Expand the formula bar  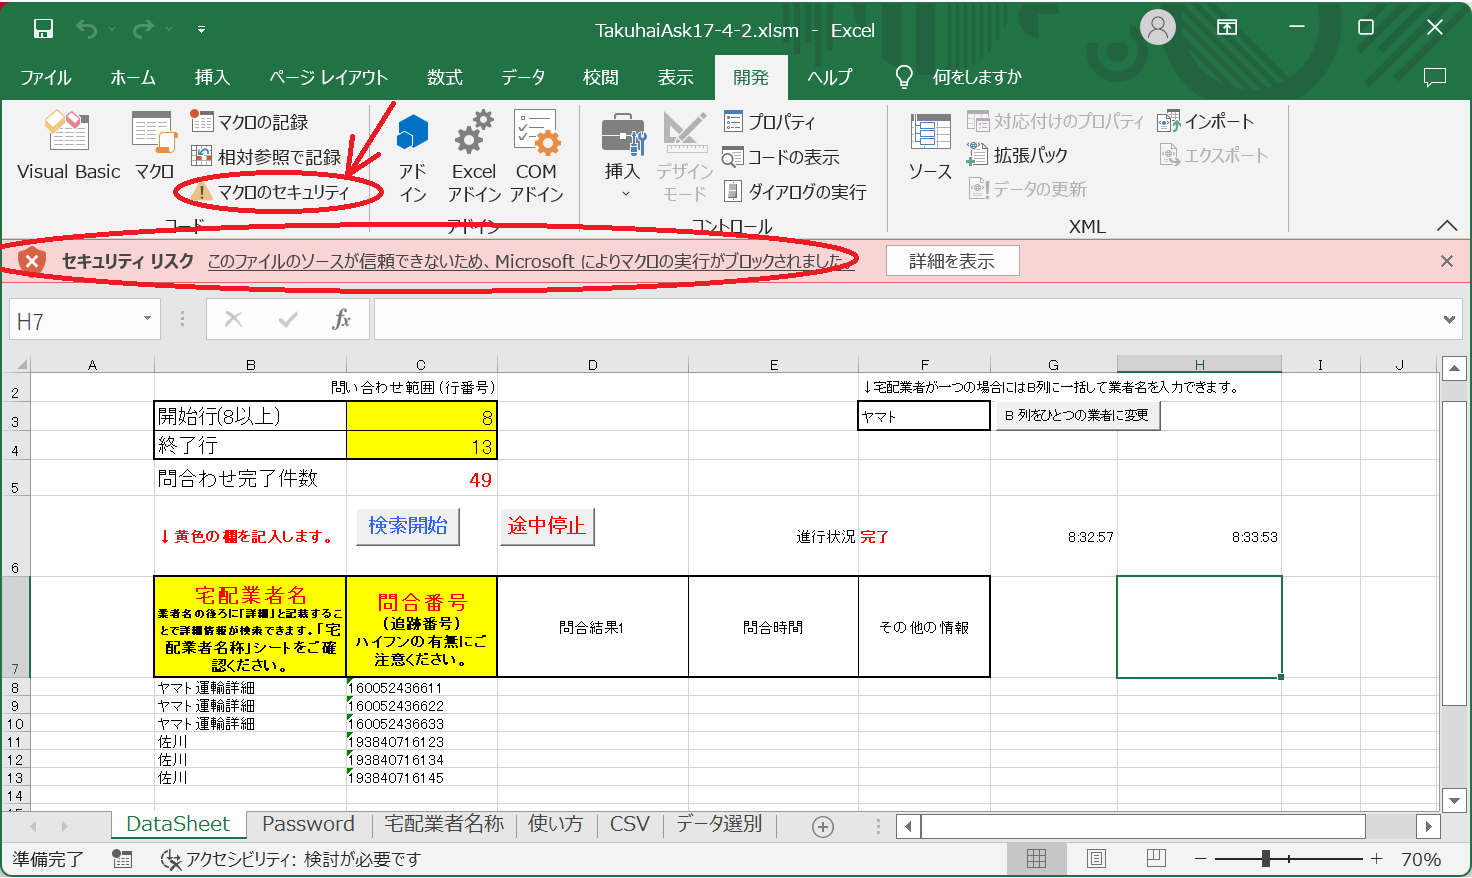pyautogui.click(x=1449, y=320)
